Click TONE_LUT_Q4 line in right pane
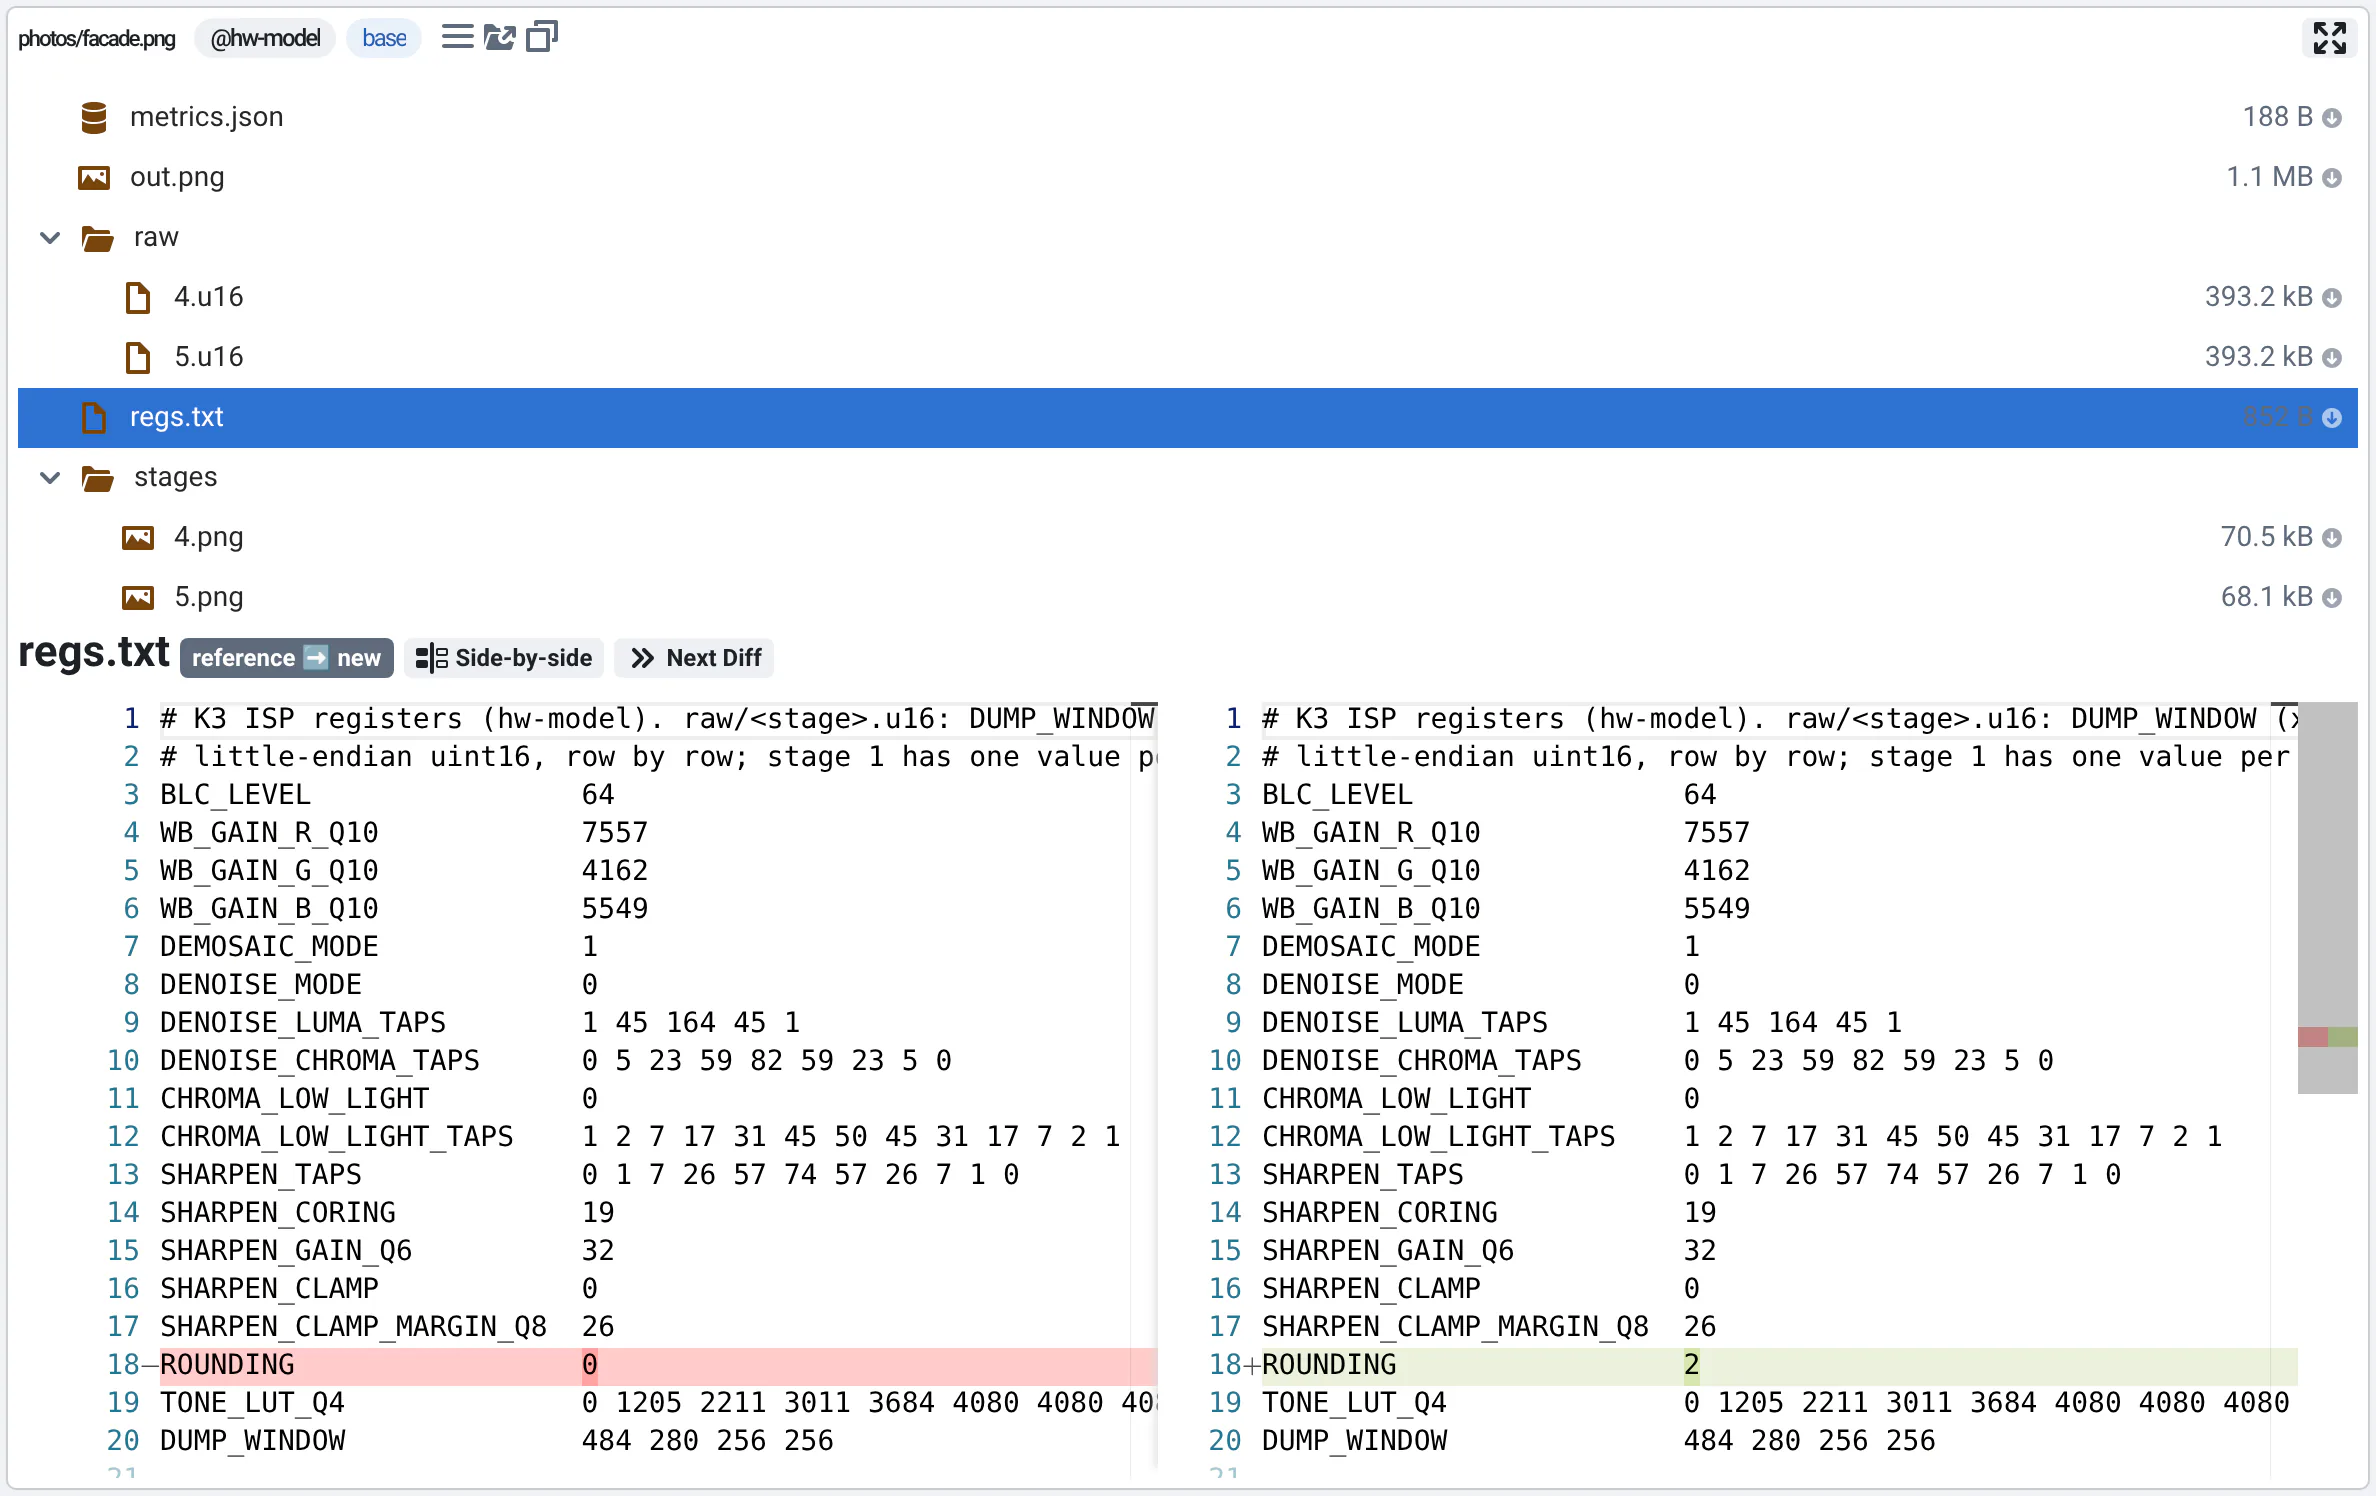 (x=1776, y=1403)
